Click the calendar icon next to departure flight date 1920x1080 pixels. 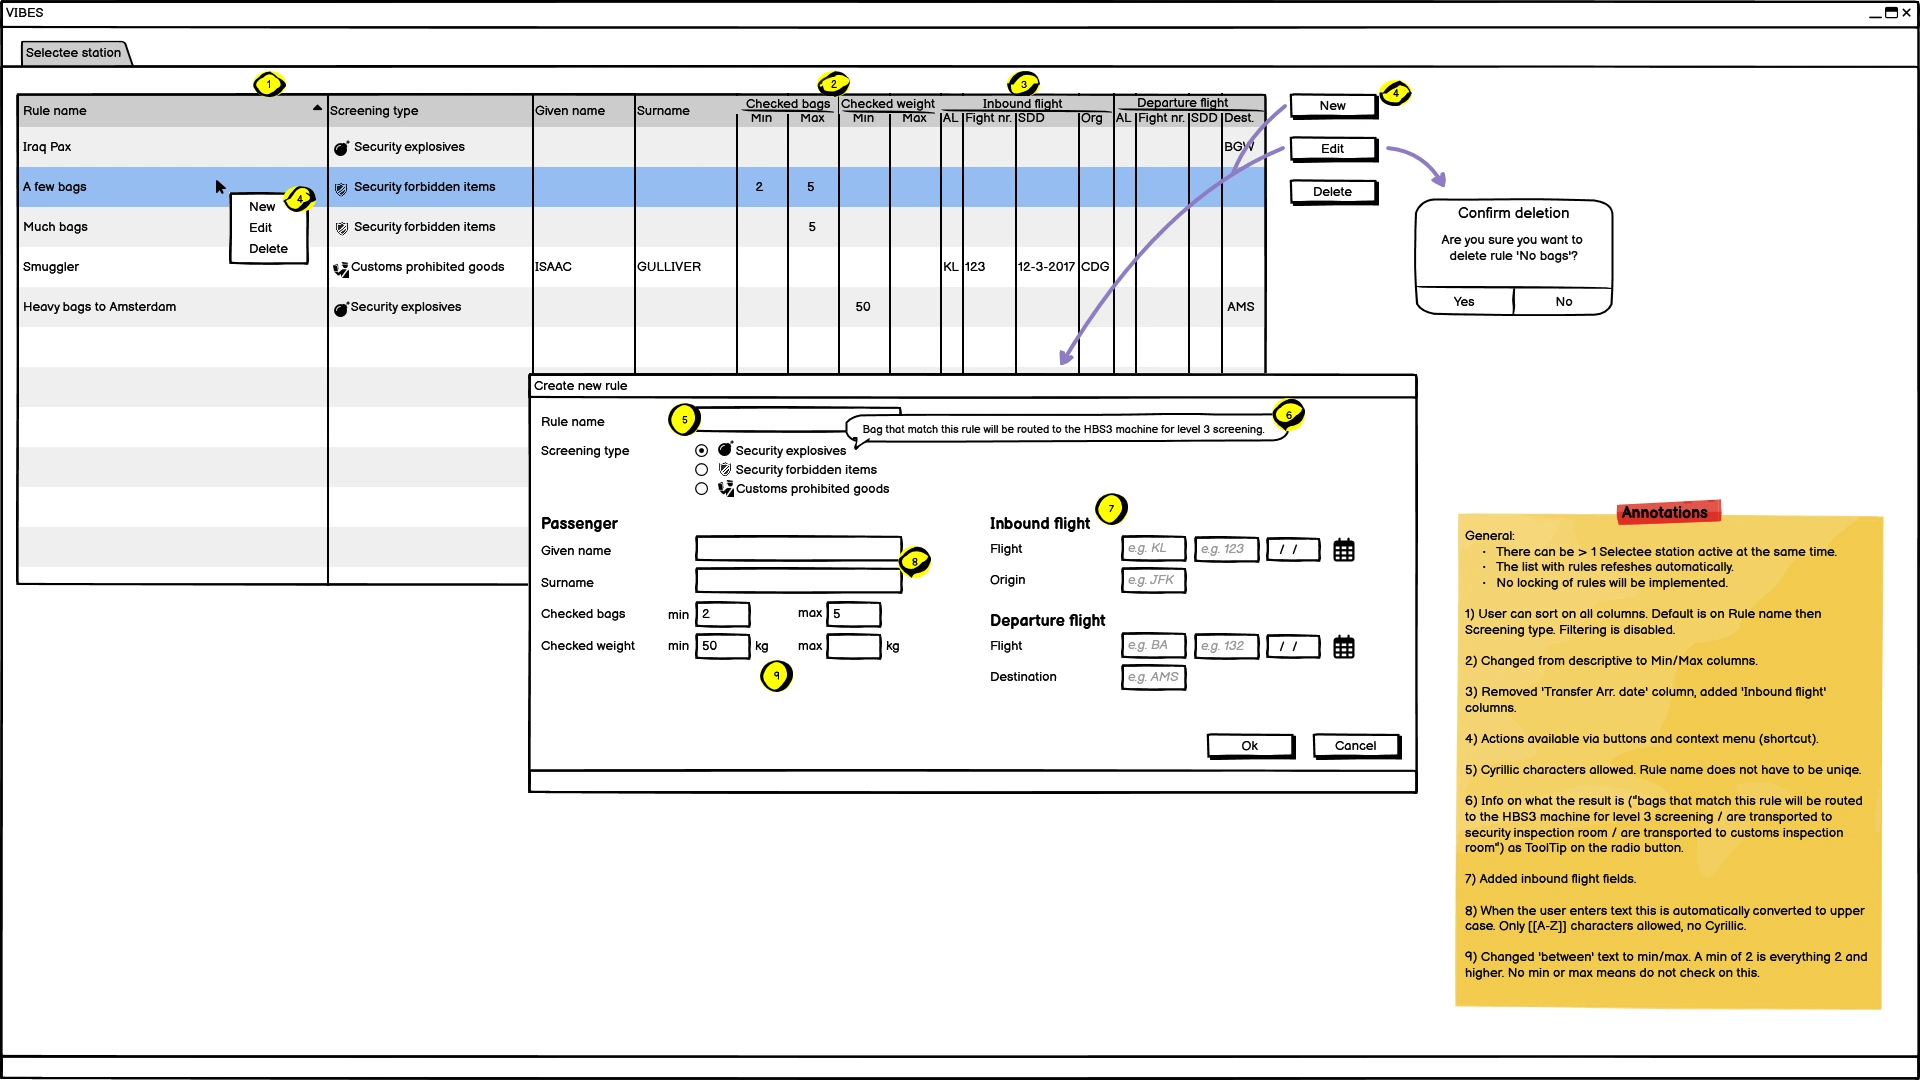1344,646
